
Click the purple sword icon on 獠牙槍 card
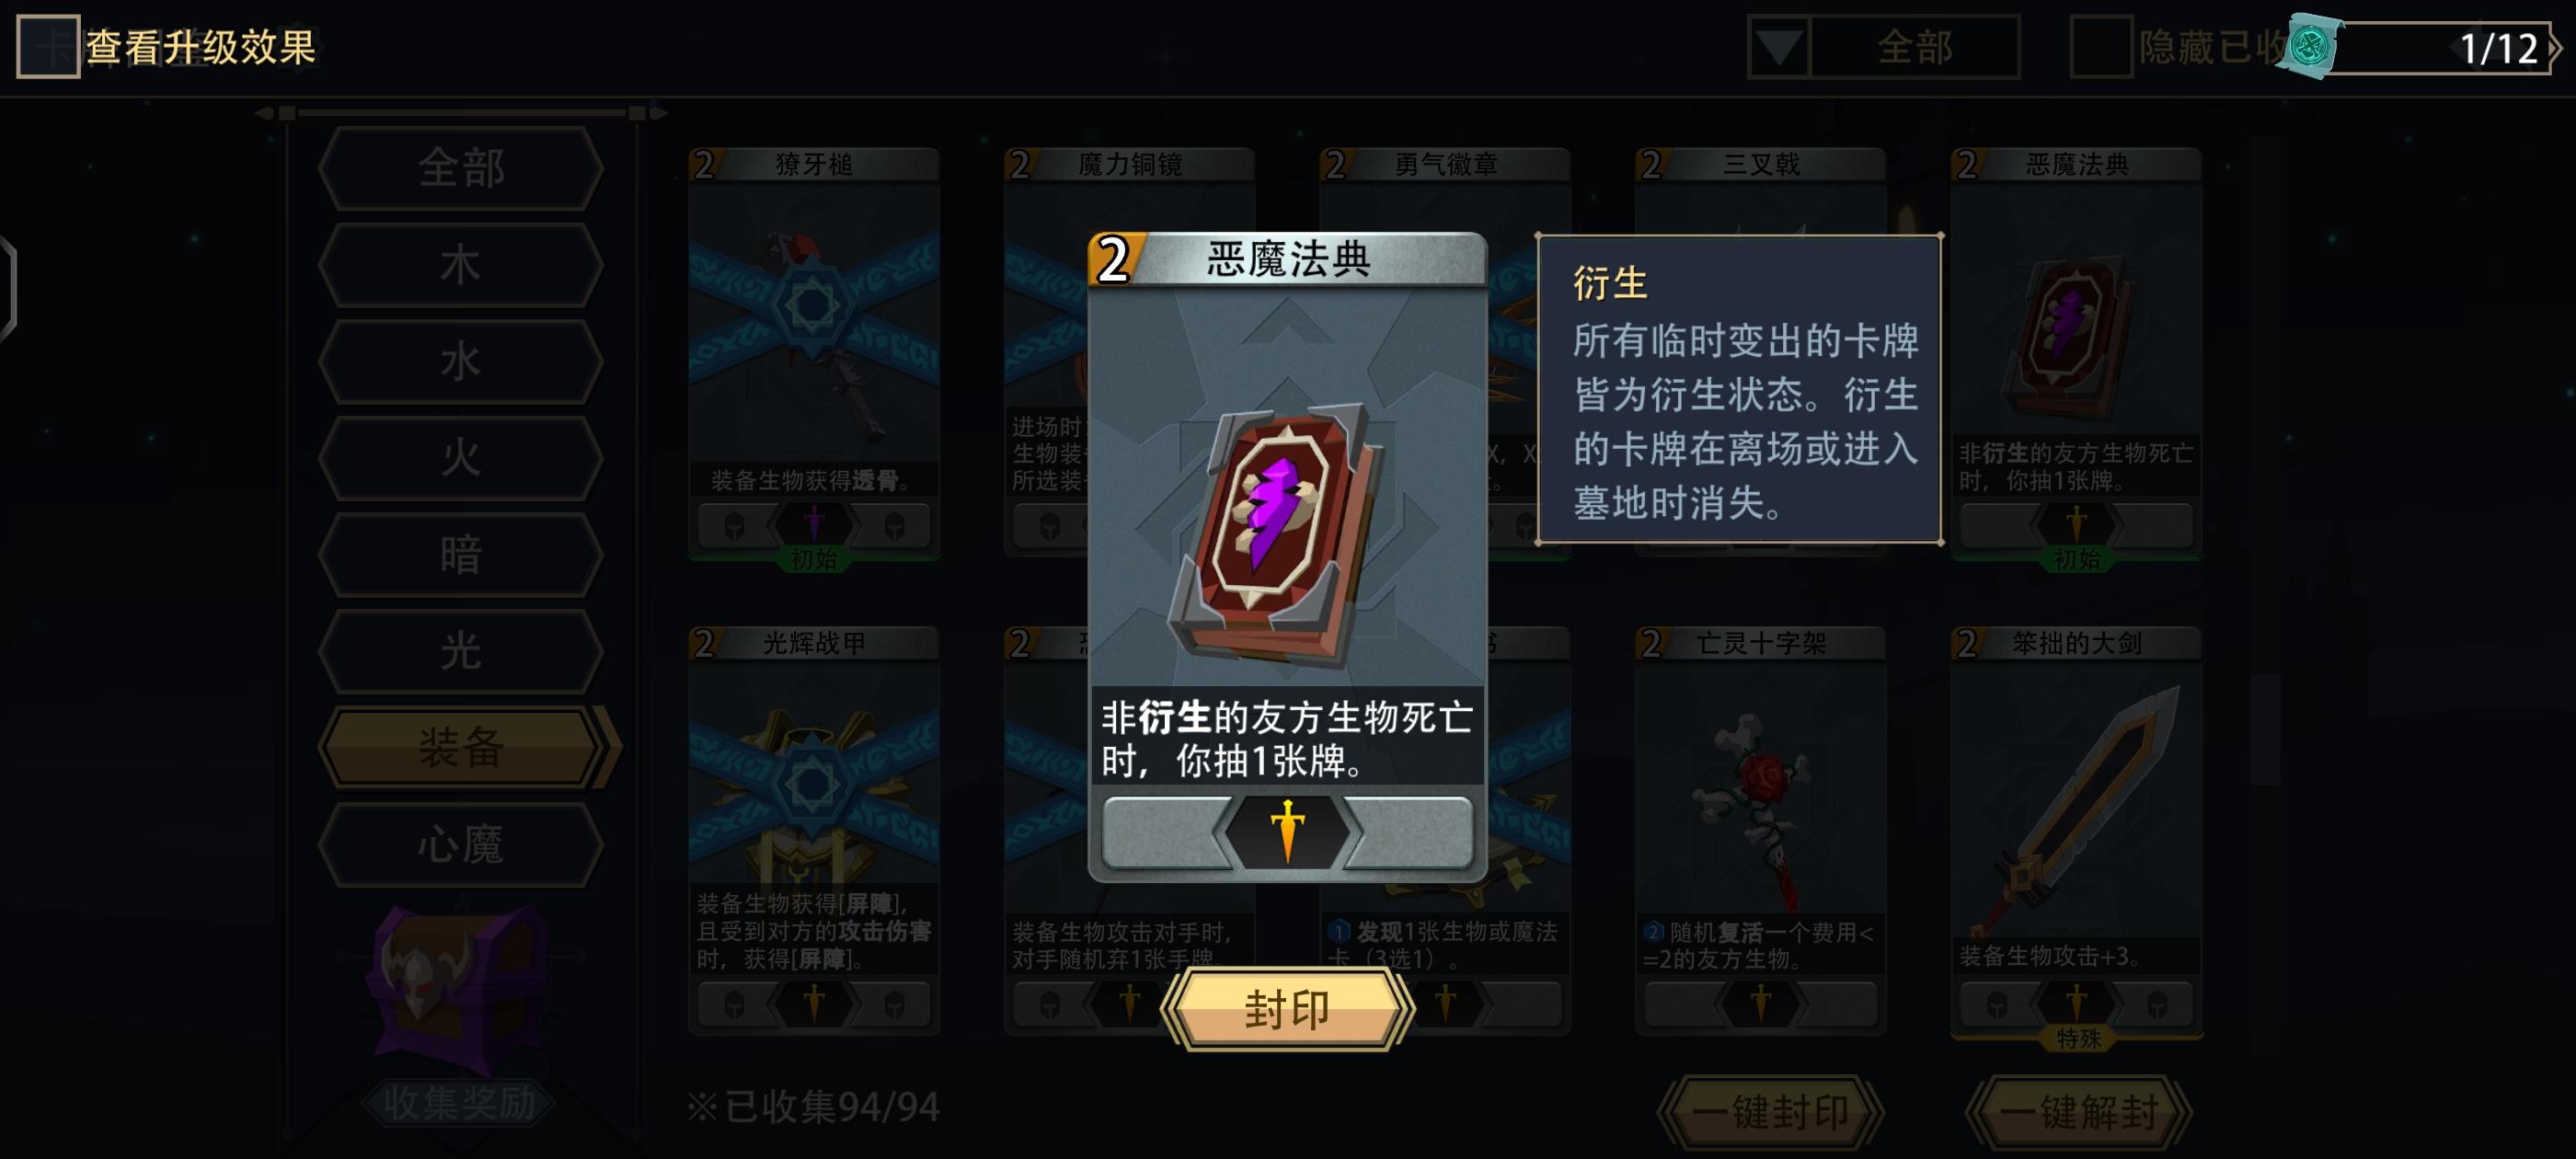click(x=814, y=523)
